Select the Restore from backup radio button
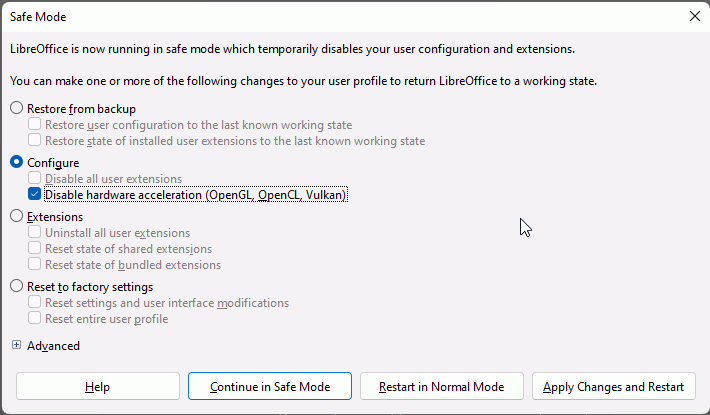Image resolution: width=710 pixels, height=415 pixels. click(x=16, y=108)
